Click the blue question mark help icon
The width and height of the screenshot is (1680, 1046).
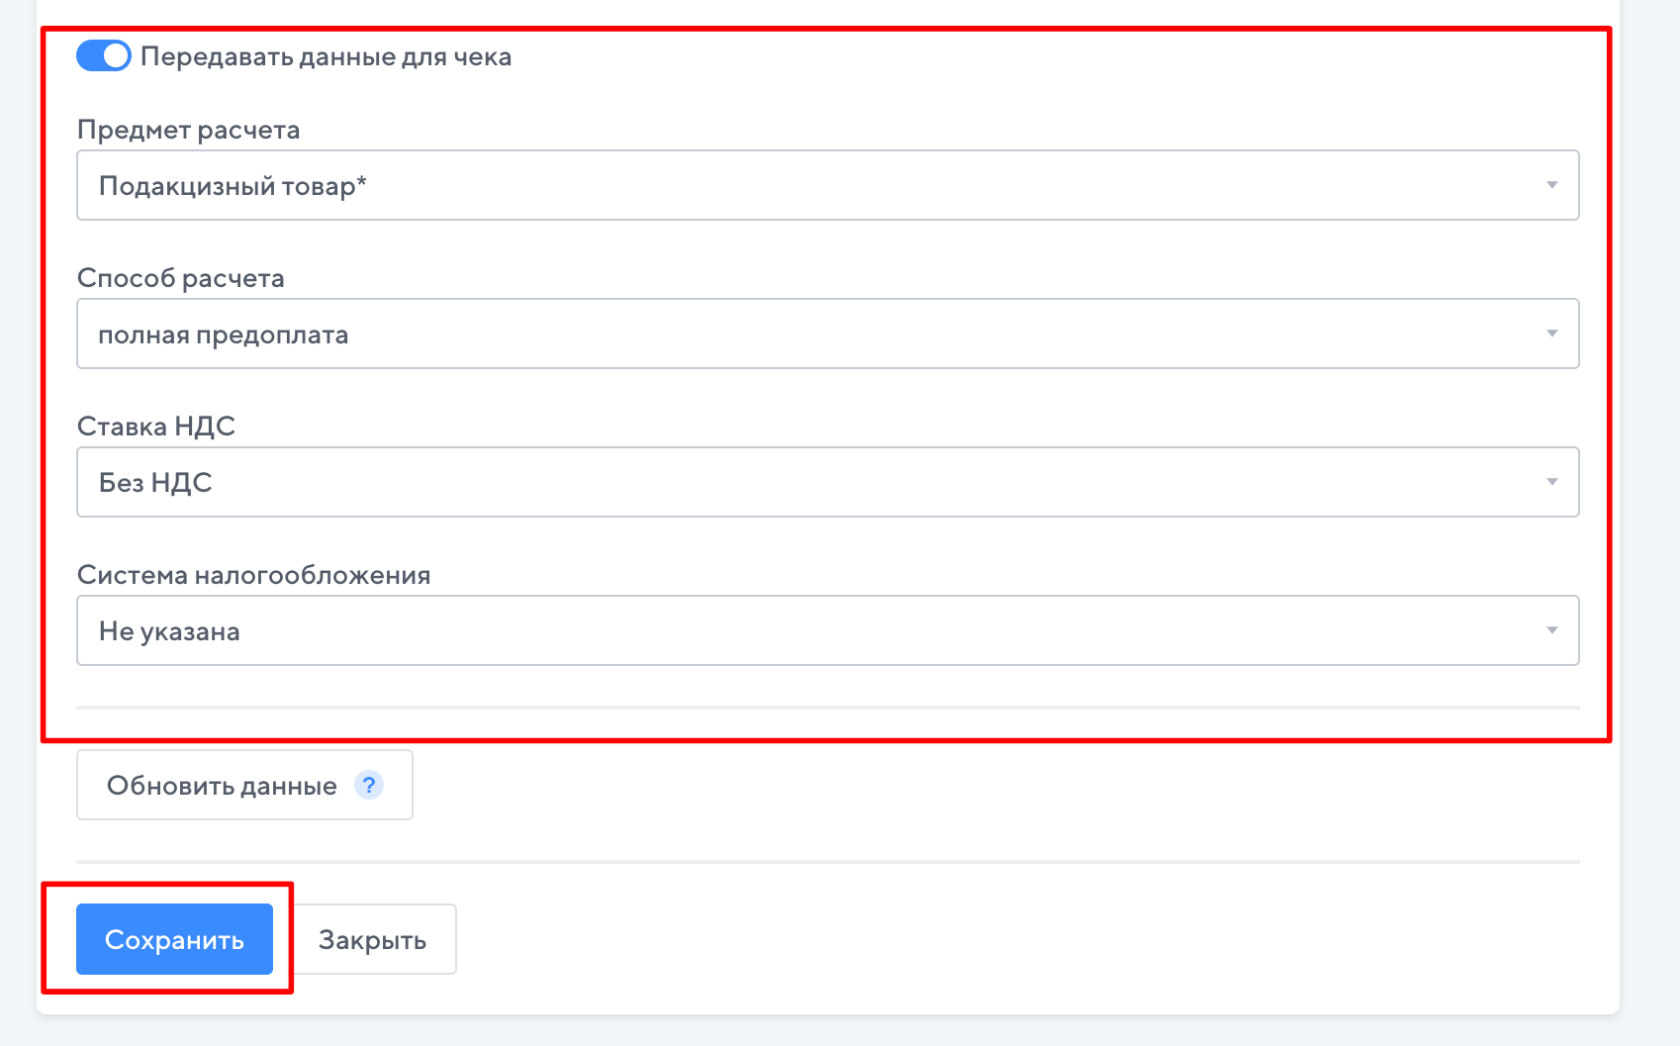click(x=369, y=785)
